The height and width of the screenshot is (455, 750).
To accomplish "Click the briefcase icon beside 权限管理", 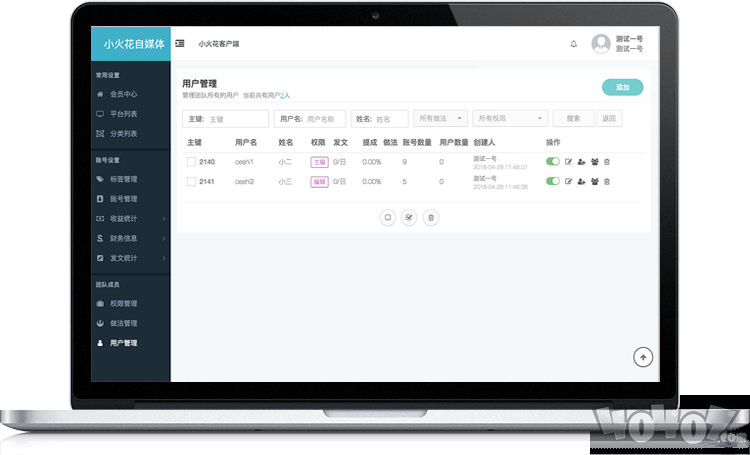I will [x=100, y=303].
